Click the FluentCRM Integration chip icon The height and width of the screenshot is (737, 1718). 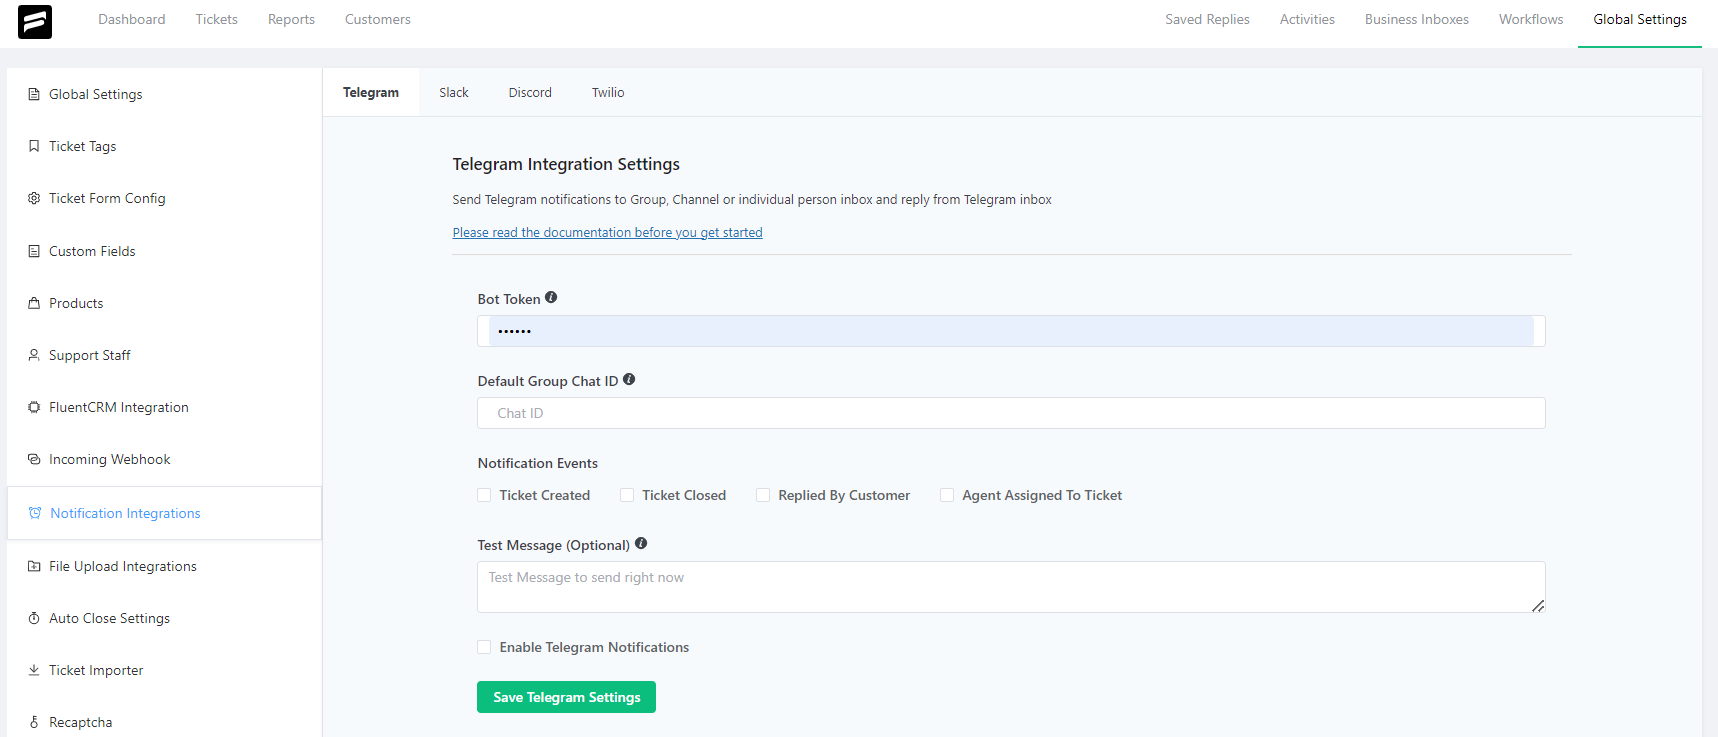[x=34, y=407]
